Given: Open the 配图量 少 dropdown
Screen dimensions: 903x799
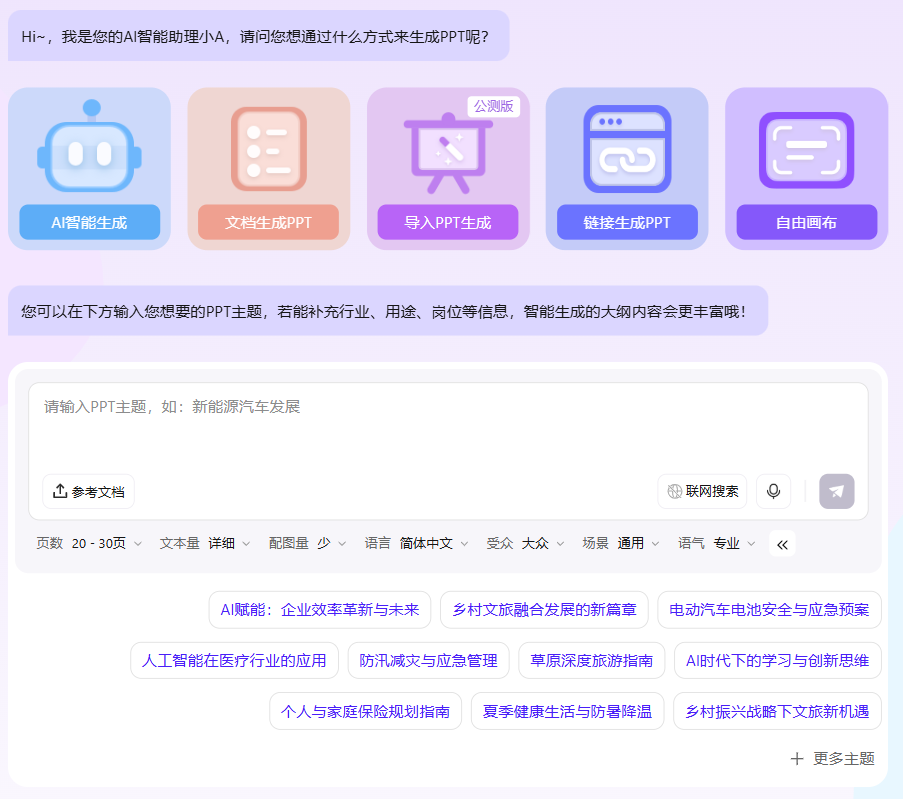Looking at the screenshot, I should [x=308, y=543].
